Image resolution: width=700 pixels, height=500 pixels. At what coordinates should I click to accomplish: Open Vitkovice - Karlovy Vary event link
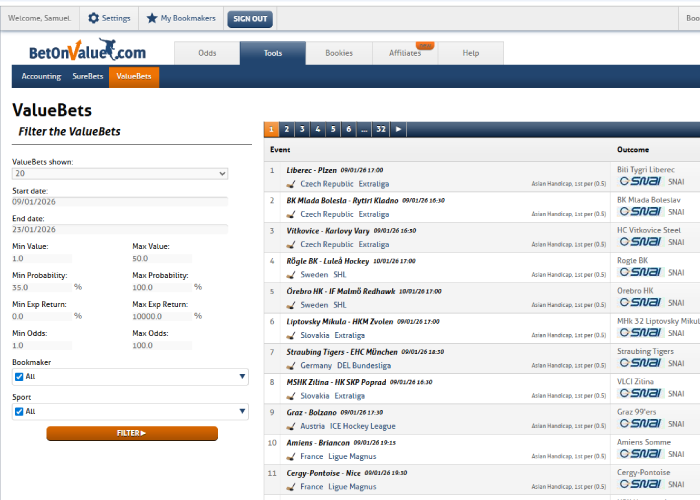[328, 231]
